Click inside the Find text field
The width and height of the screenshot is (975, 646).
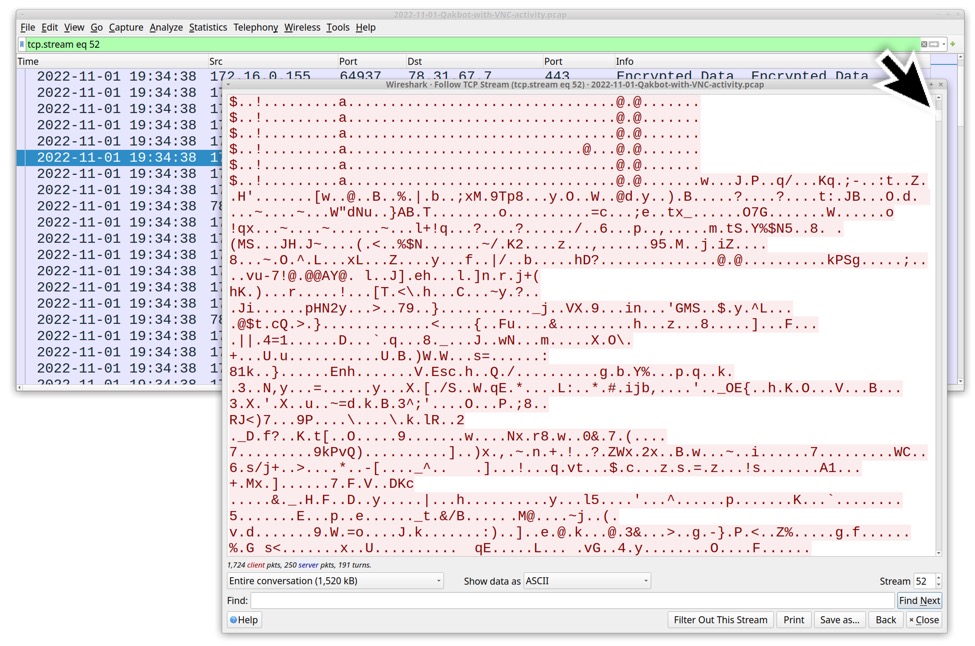pos(571,600)
